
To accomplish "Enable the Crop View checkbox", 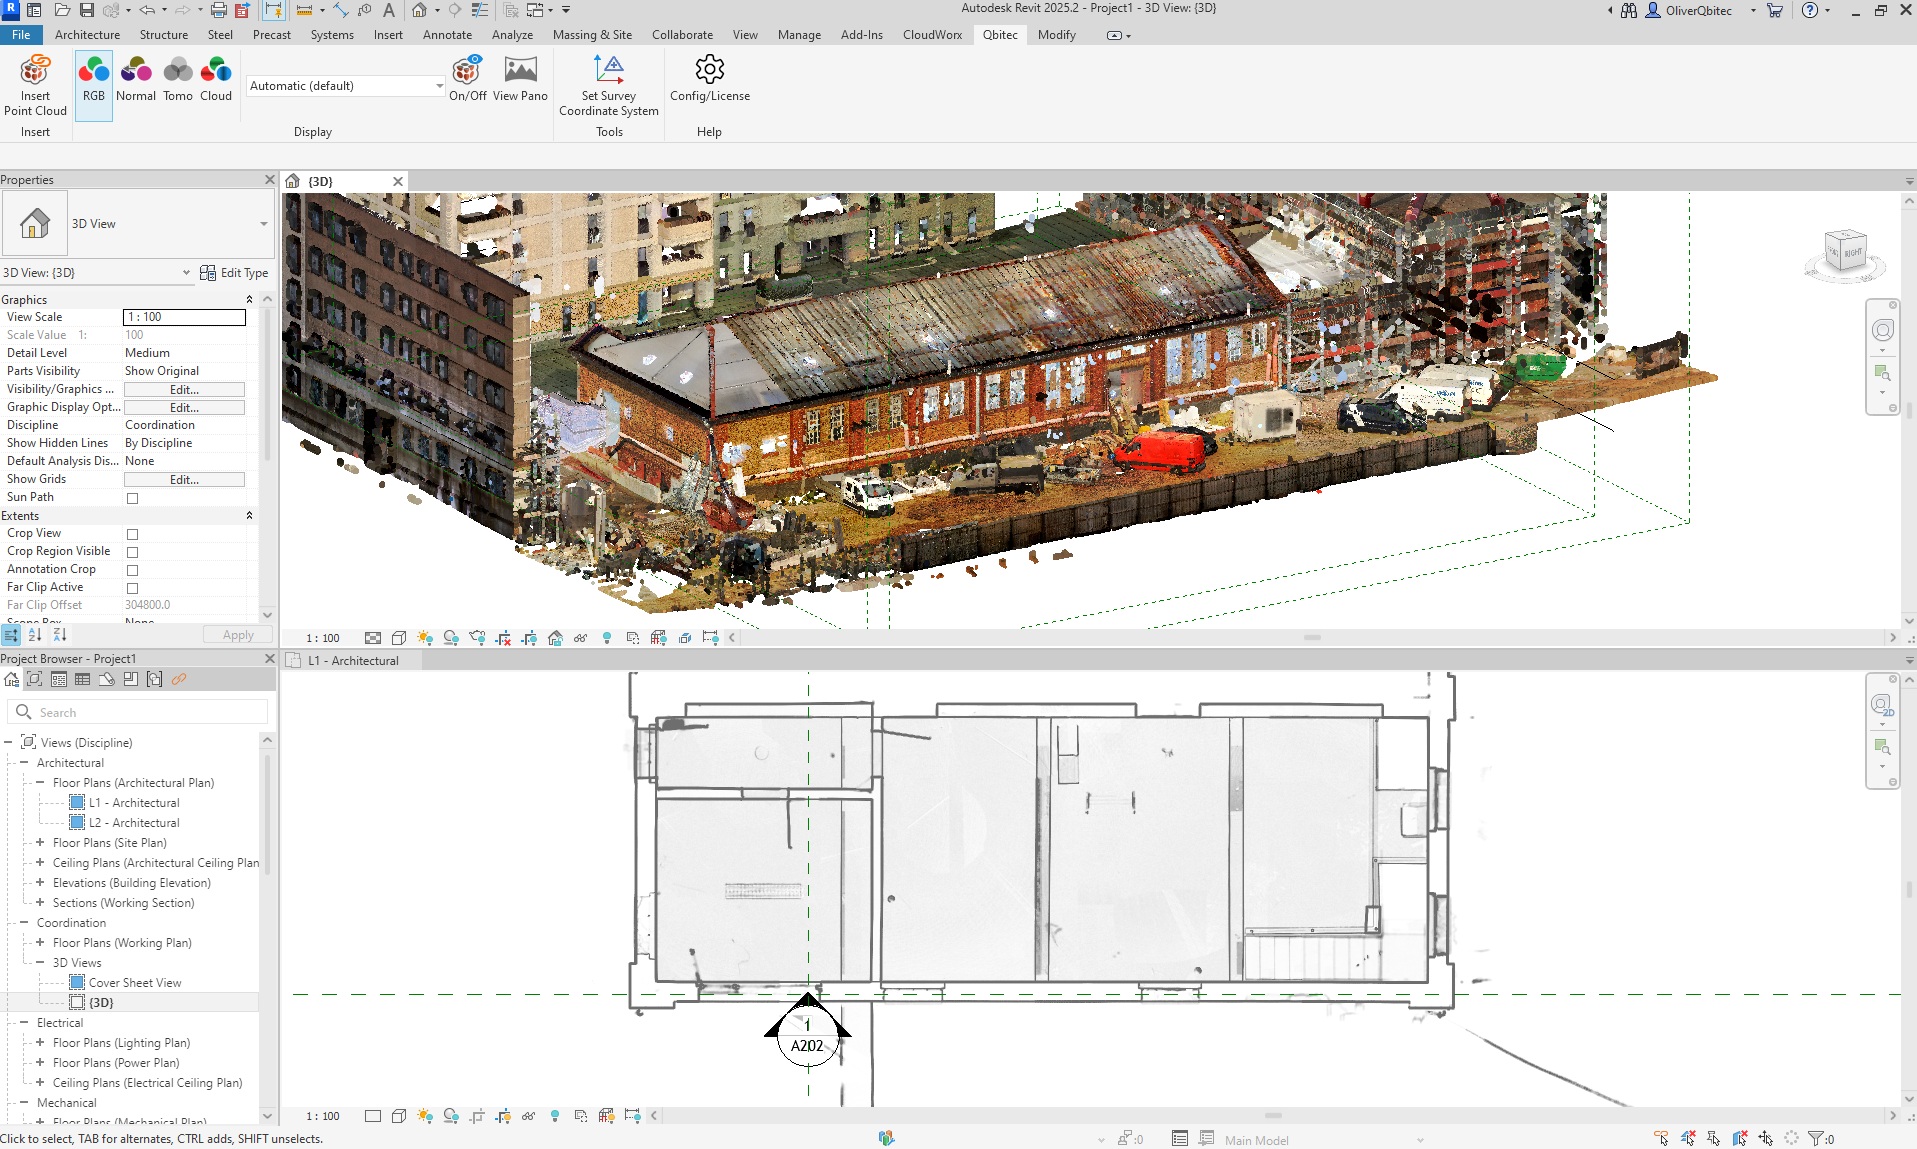I will coord(132,533).
